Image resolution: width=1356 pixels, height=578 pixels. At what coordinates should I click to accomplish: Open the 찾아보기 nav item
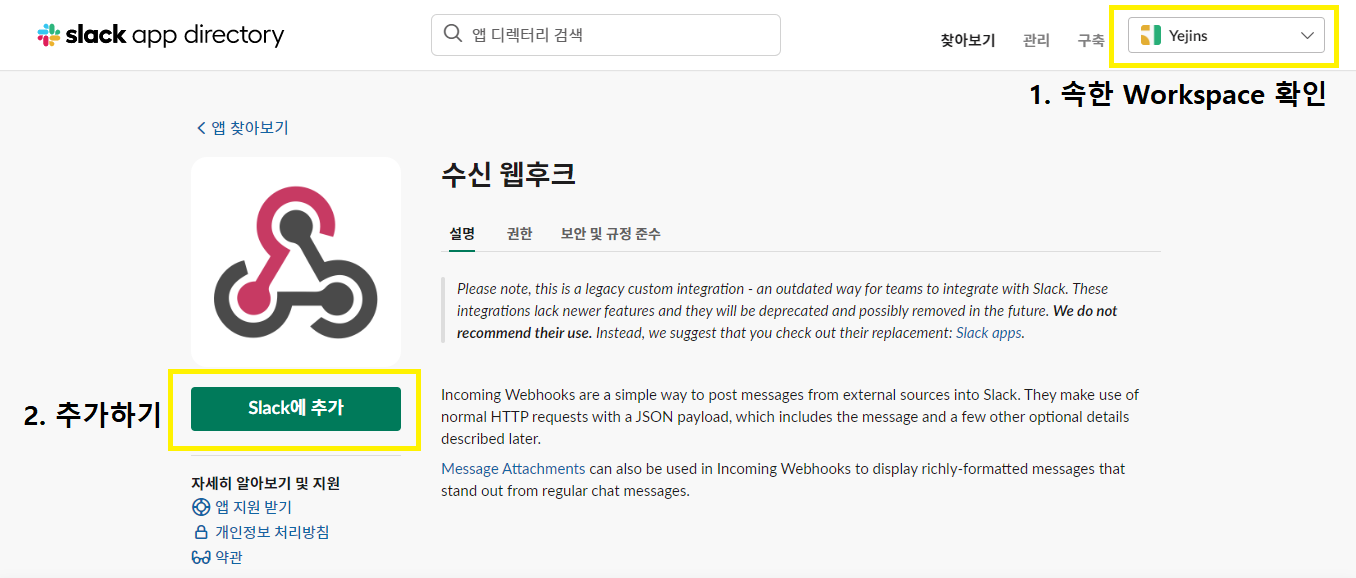click(x=968, y=40)
